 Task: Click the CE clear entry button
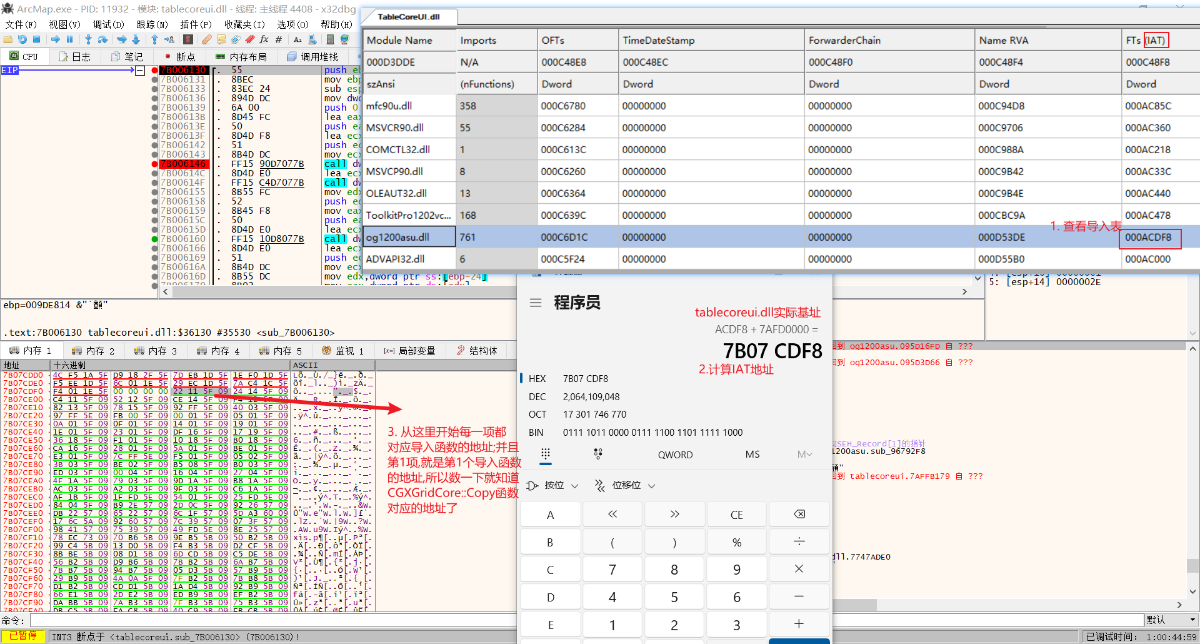pos(736,514)
